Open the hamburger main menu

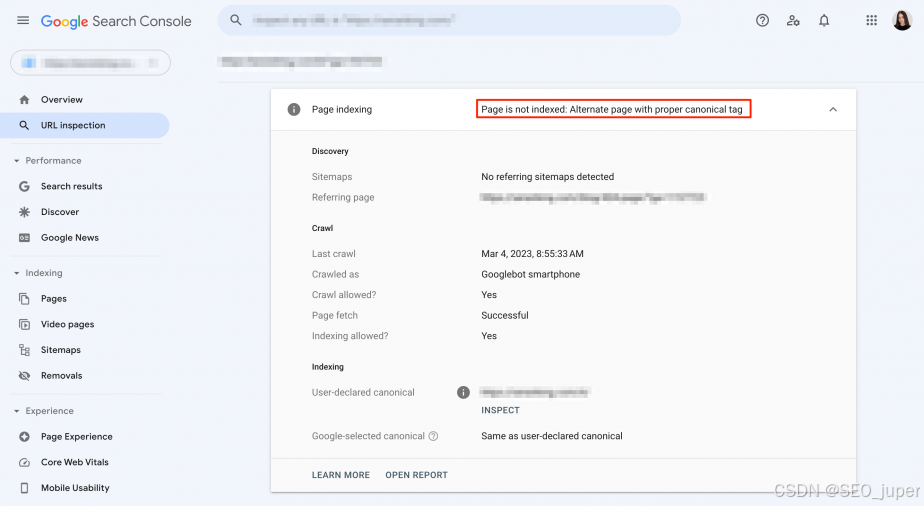(x=23, y=21)
